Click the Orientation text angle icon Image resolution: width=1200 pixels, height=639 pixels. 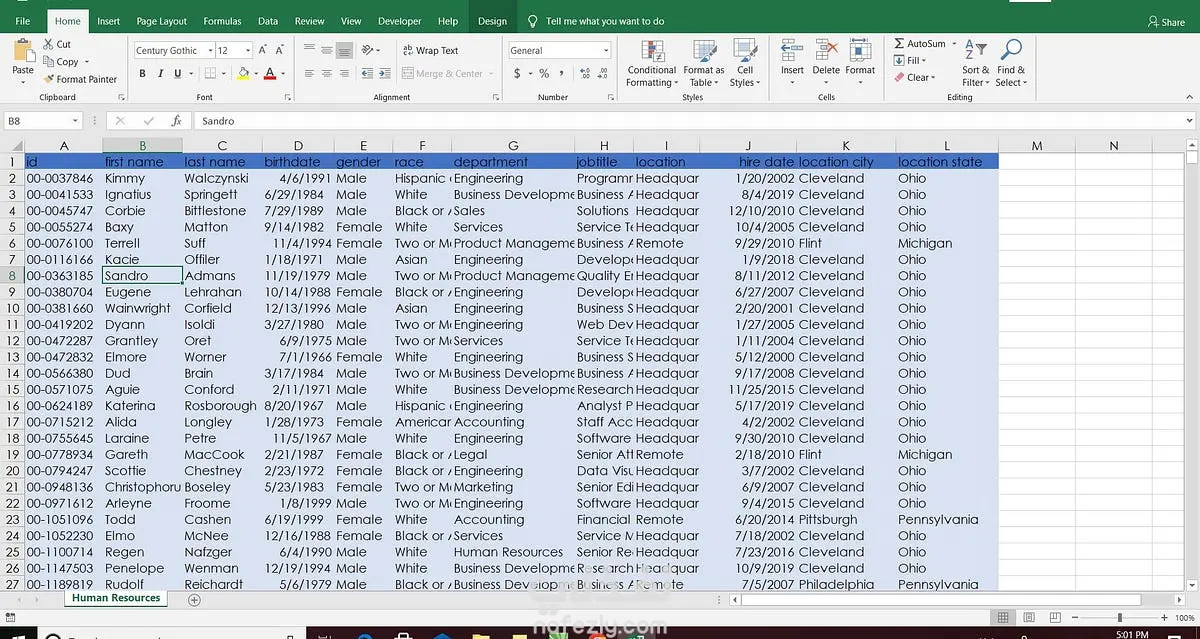(369, 50)
